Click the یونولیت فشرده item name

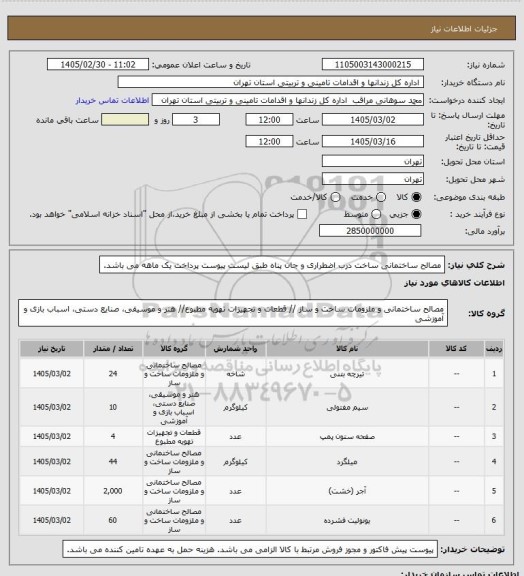347,521
